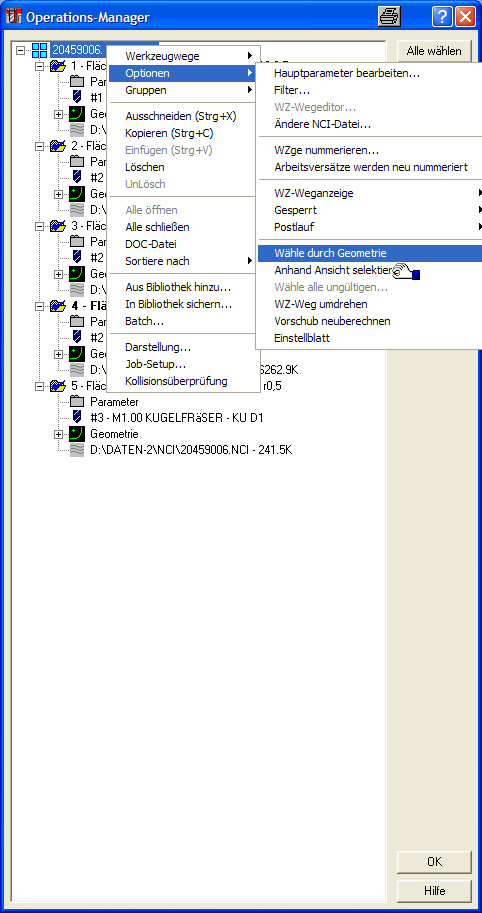Click the printer icon in title bar
Screen dimensions: 482x913
click(x=389, y=16)
